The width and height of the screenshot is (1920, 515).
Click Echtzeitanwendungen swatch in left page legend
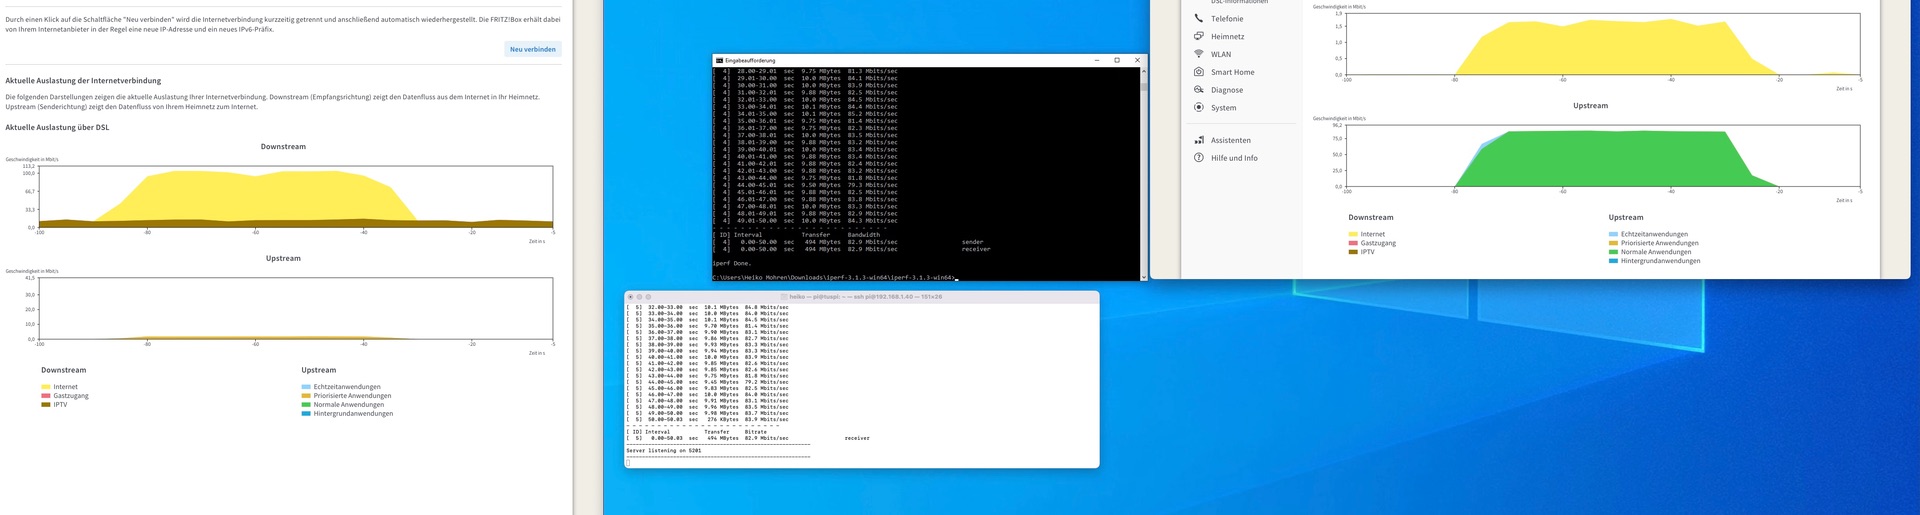pos(306,387)
